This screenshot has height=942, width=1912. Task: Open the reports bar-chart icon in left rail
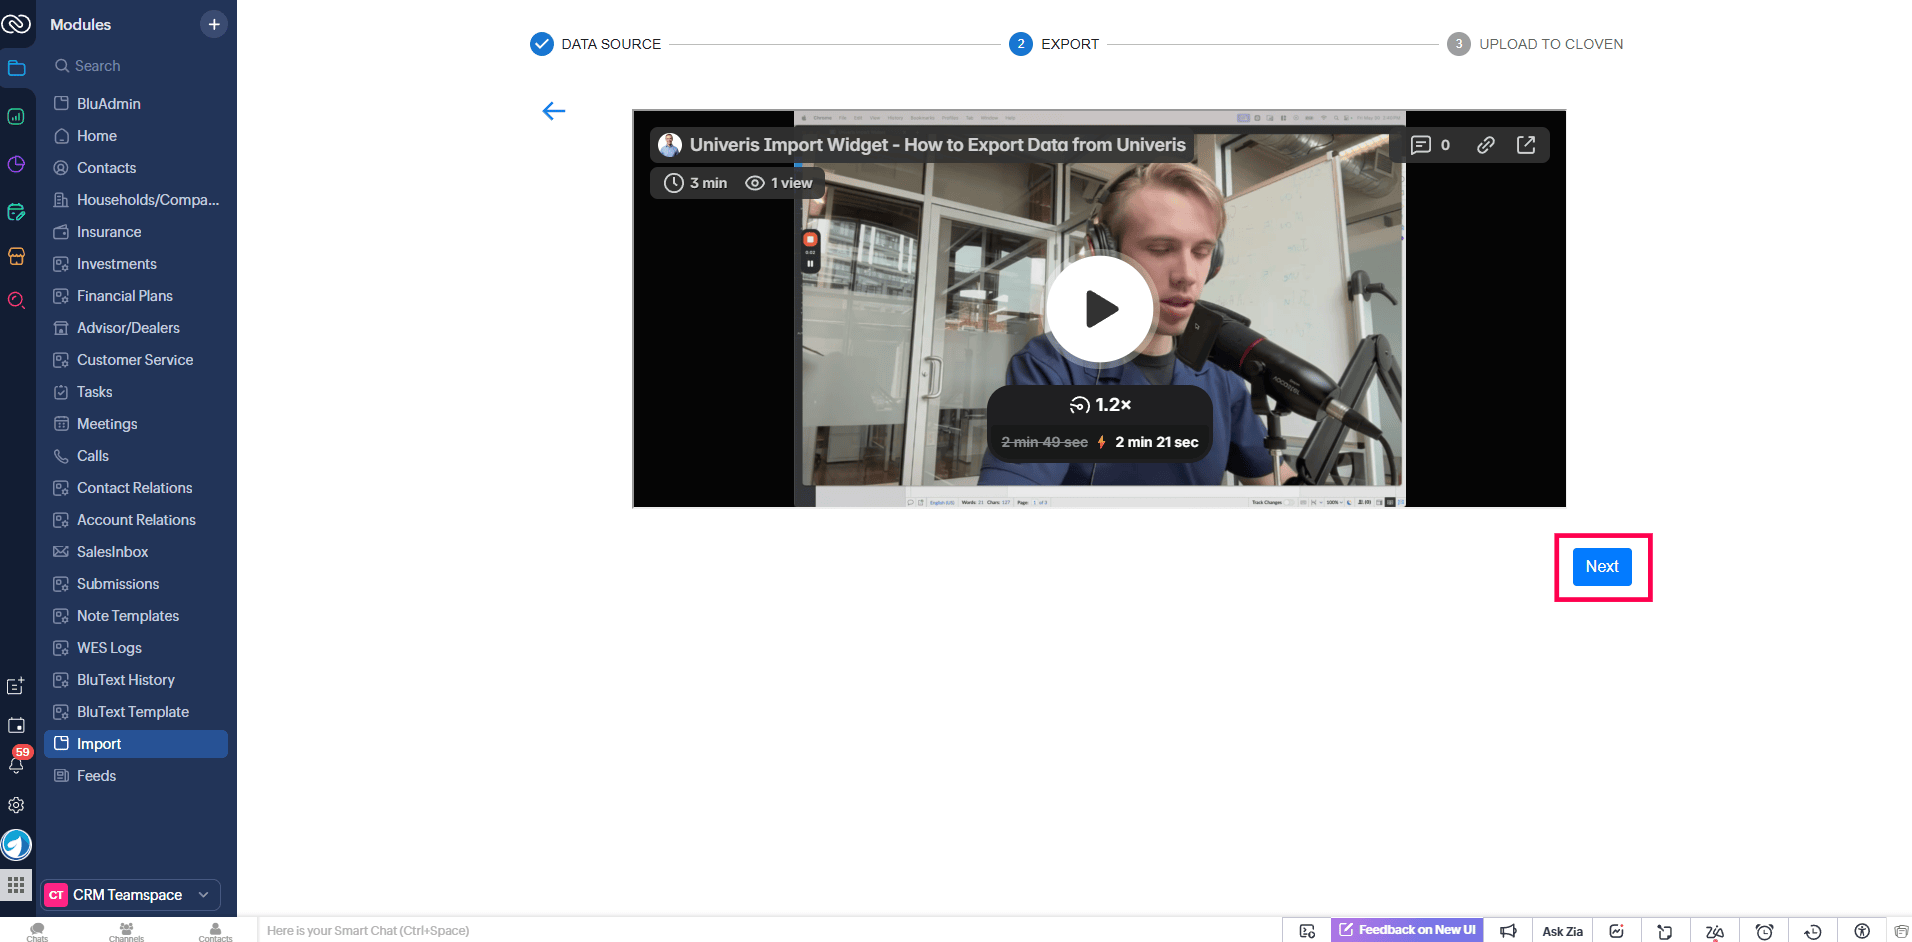pos(16,116)
